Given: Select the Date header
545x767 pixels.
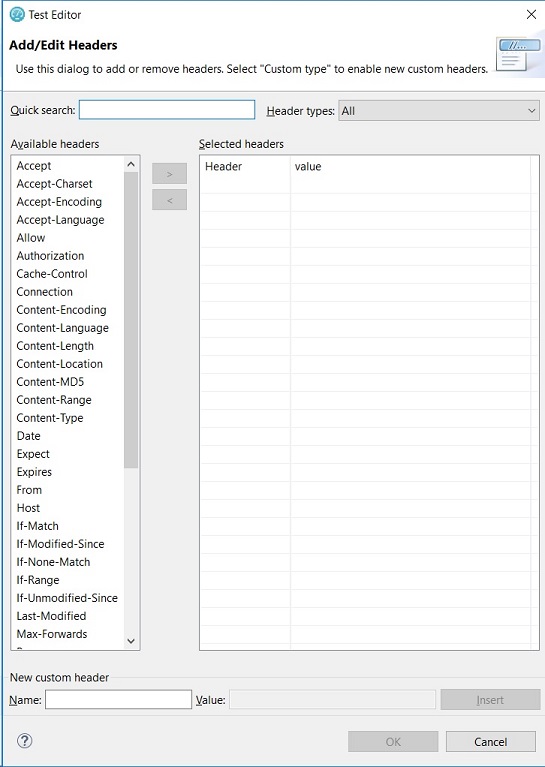Looking at the screenshot, I should tap(28, 436).
